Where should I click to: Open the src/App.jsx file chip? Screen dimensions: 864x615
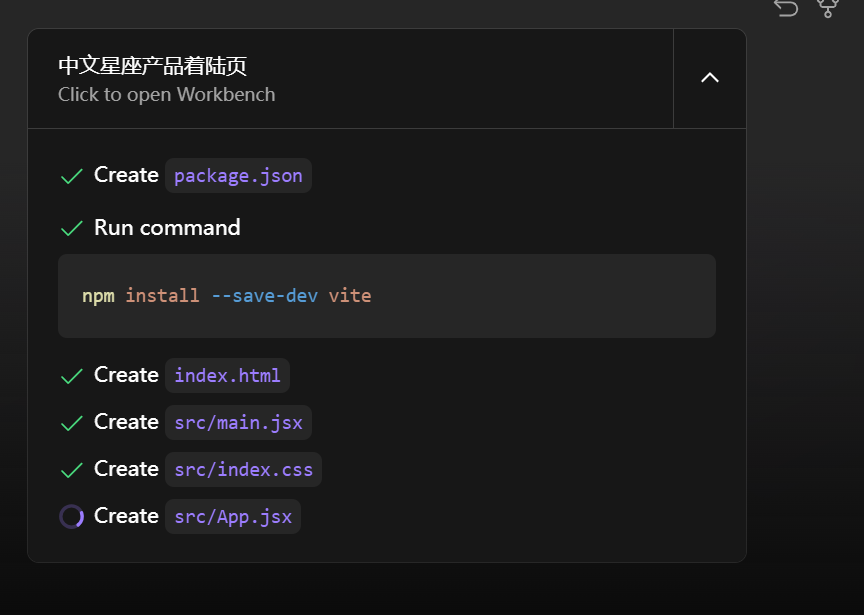(x=233, y=517)
